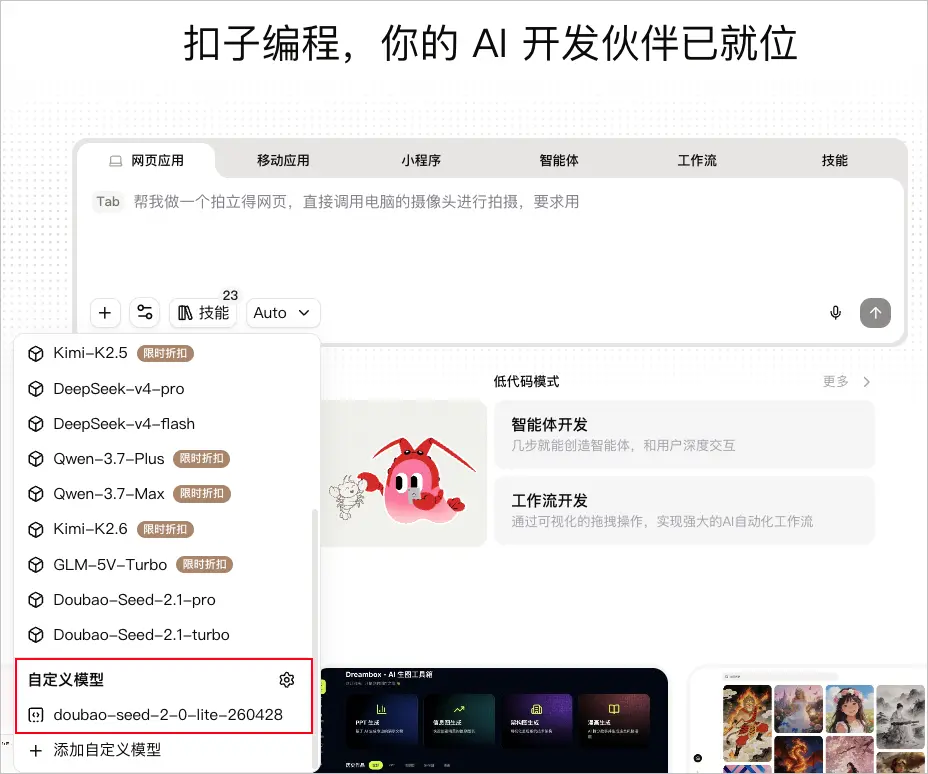Click the 限时折扣 badge on Qwen-3.7-Plus
The width and height of the screenshot is (928, 774).
[201, 459]
